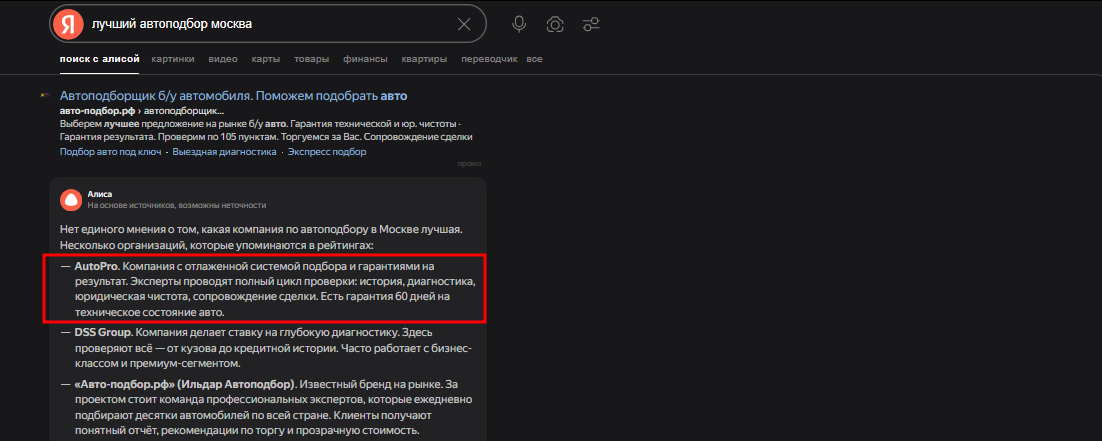Select the поиск с алисой tab
Image resolution: width=1102 pixels, height=441 pixels.
[x=99, y=59]
